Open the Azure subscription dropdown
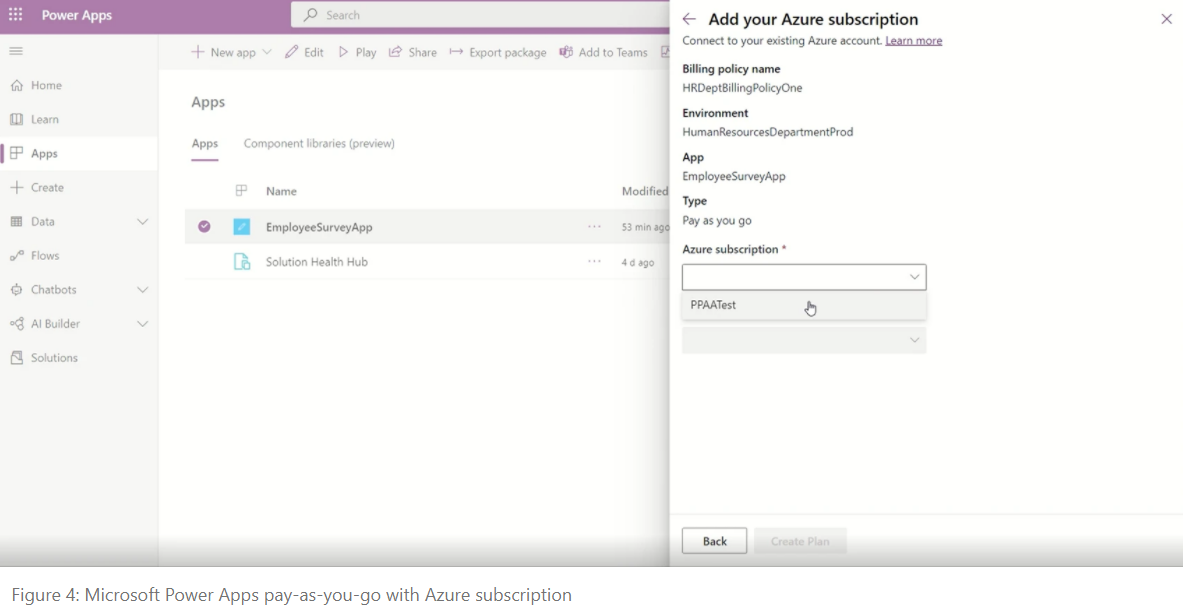 point(804,277)
